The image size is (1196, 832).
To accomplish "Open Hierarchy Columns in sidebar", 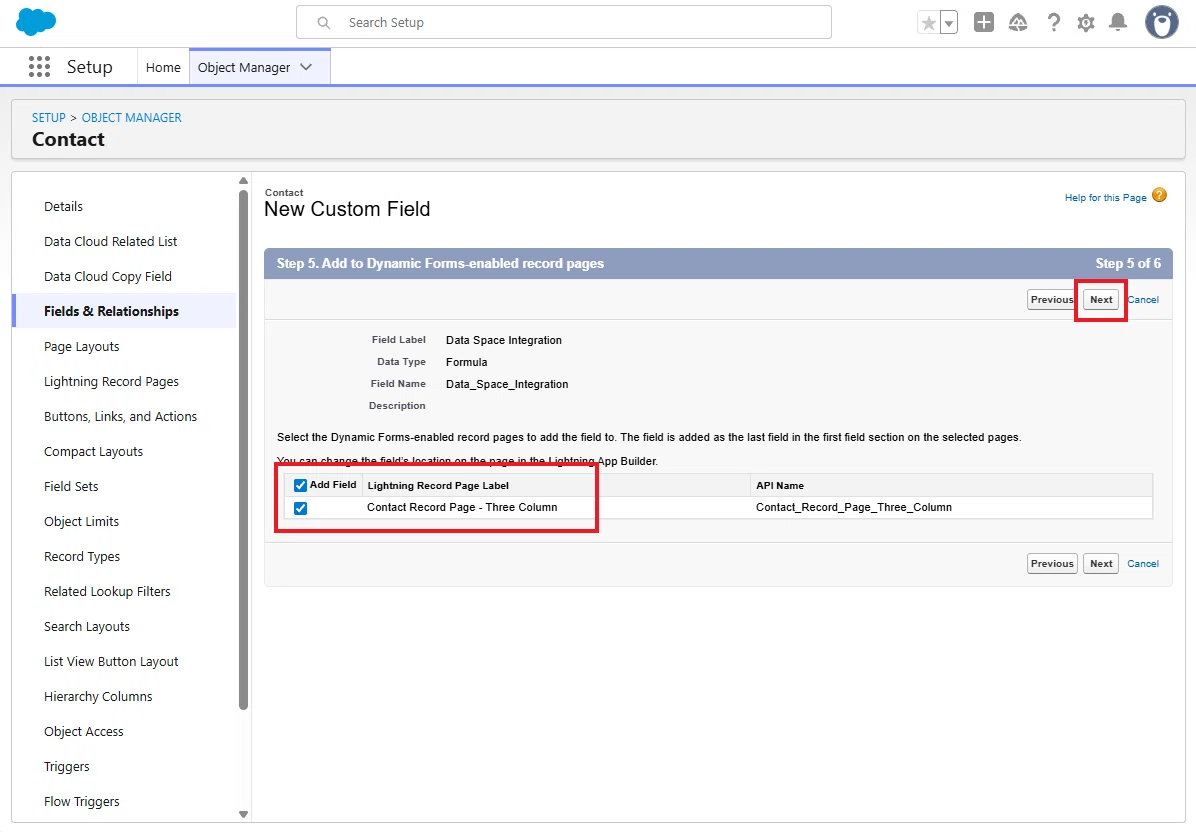I will point(98,697).
